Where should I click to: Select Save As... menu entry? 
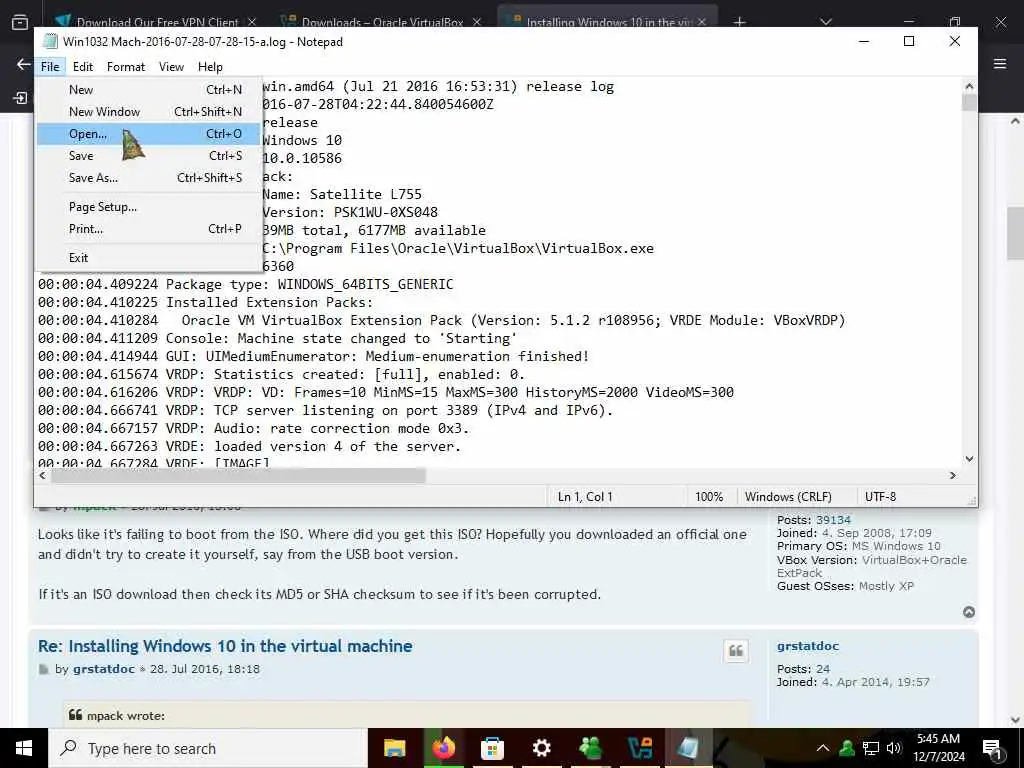tap(149, 178)
